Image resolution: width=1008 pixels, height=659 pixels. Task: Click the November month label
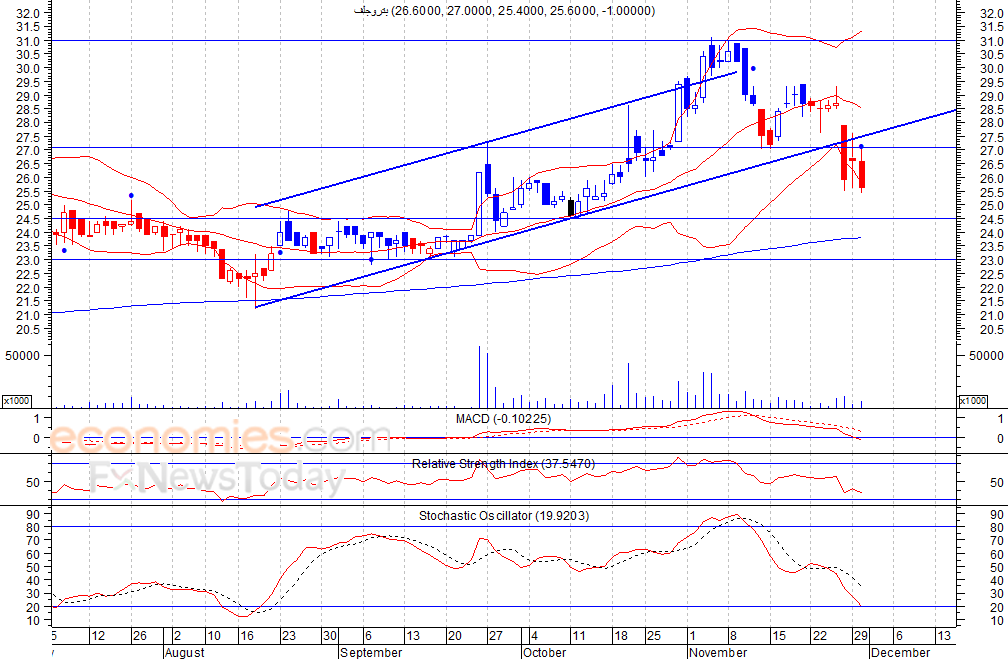click(x=717, y=653)
